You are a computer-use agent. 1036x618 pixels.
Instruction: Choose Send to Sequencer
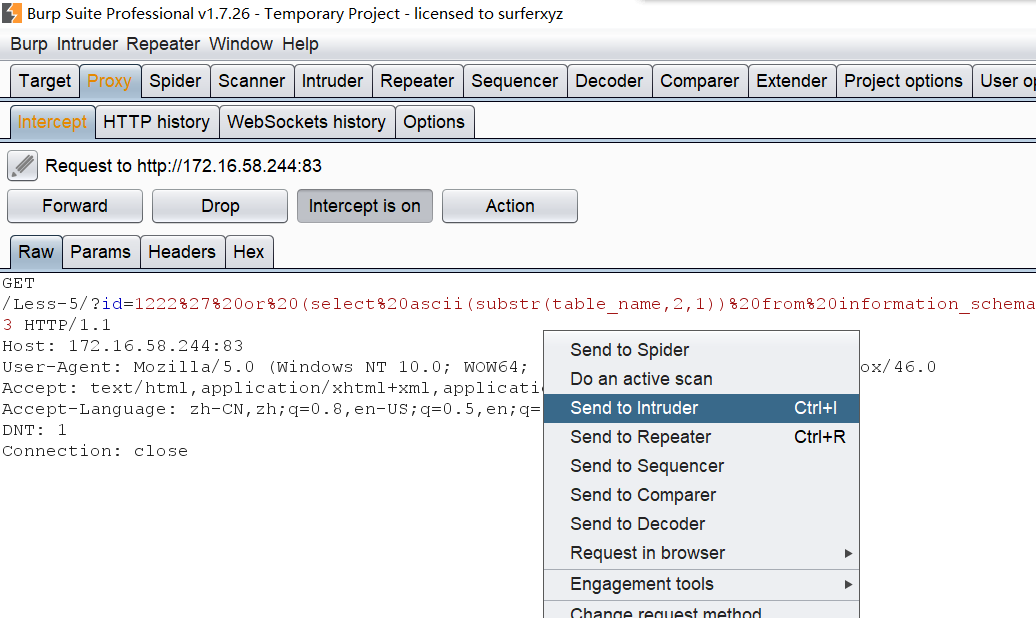coord(701,467)
